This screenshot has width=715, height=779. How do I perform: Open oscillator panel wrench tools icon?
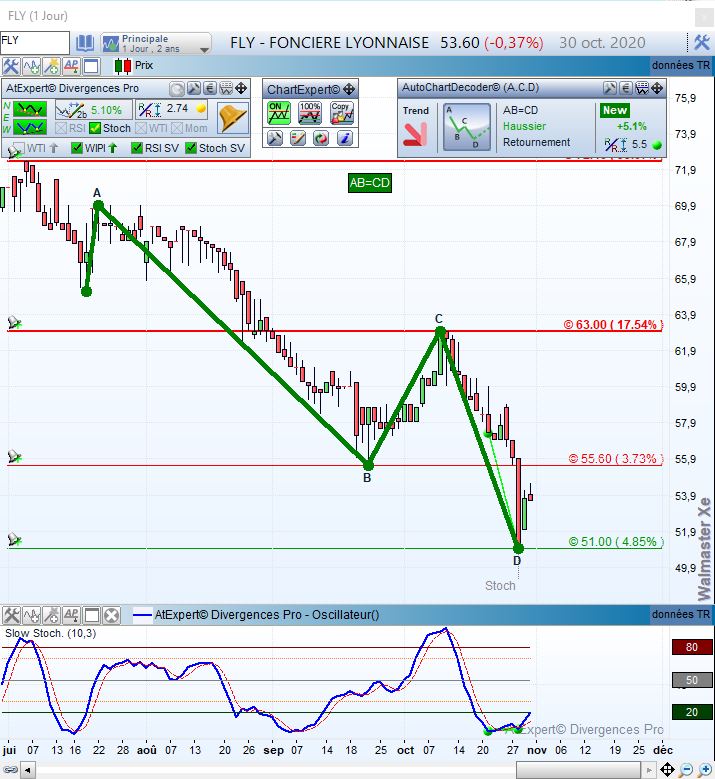[x=11, y=616]
